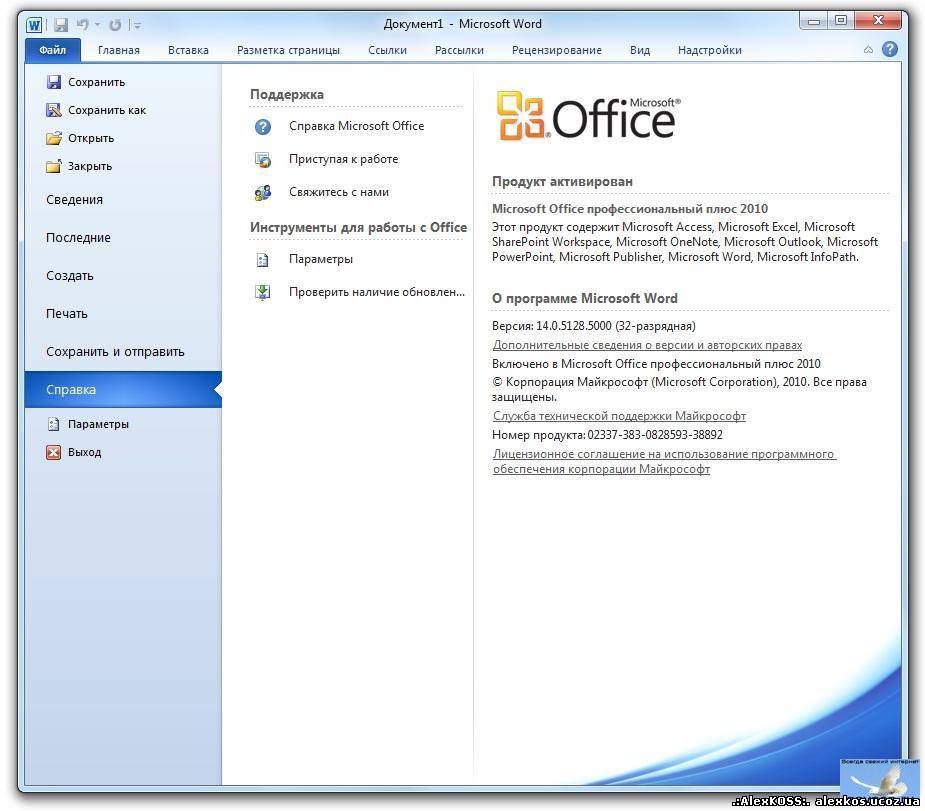Click Проверить наличие обновлен... text button
Image resolution: width=925 pixels, height=811 pixels.
pyautogui.click(x=376, y=292)
